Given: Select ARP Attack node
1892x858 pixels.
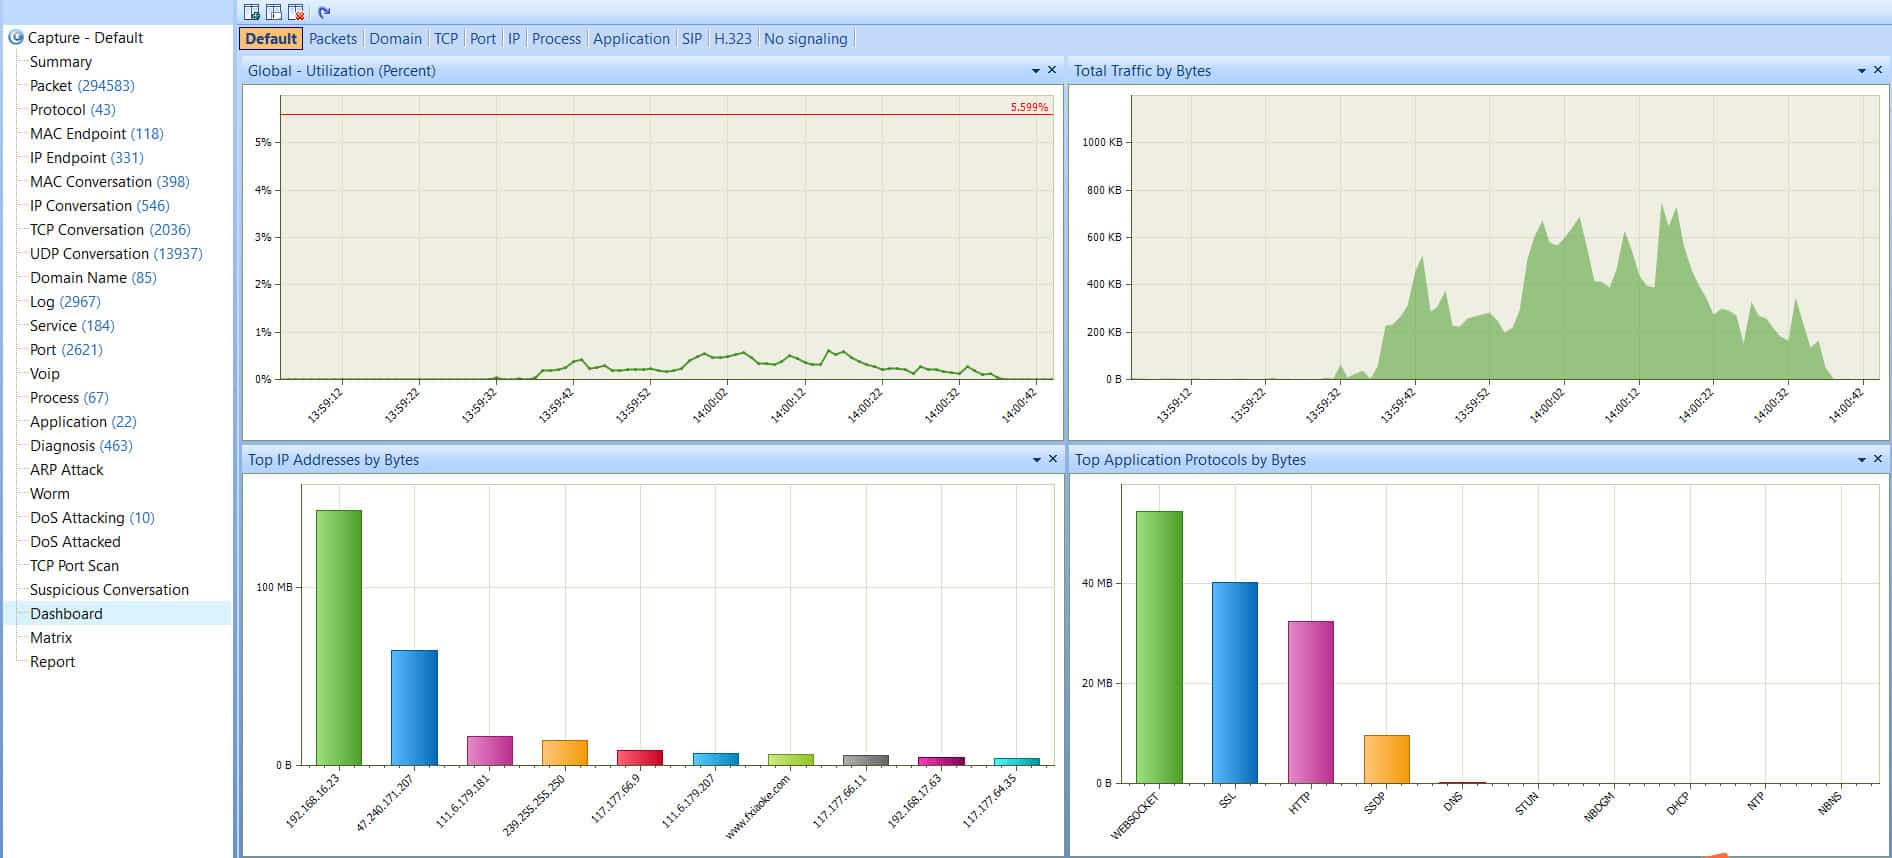Looking at the screenshot, I should 67,470.
